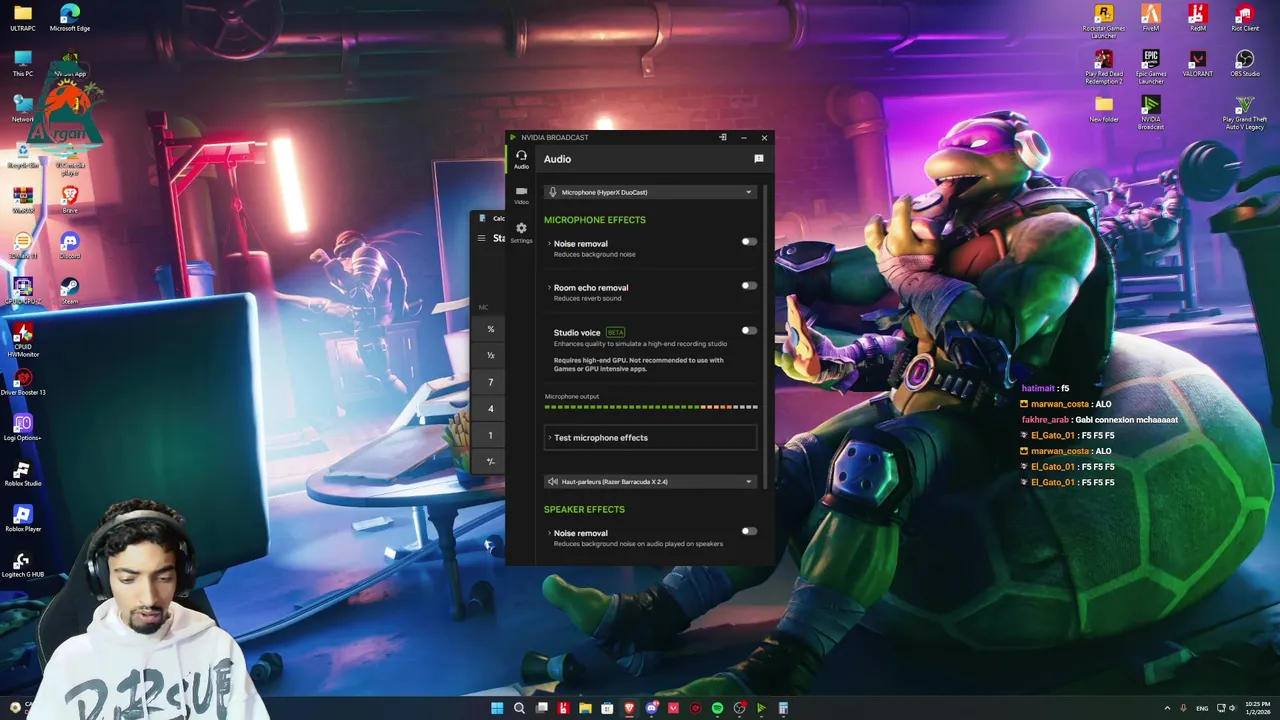Image resolution: width=1280 pixels, height=720 pixels.
Task: Open the Haut-parleurs (Razer Barracuda X 2.4) dropdown
Action: tap(650, 482)
